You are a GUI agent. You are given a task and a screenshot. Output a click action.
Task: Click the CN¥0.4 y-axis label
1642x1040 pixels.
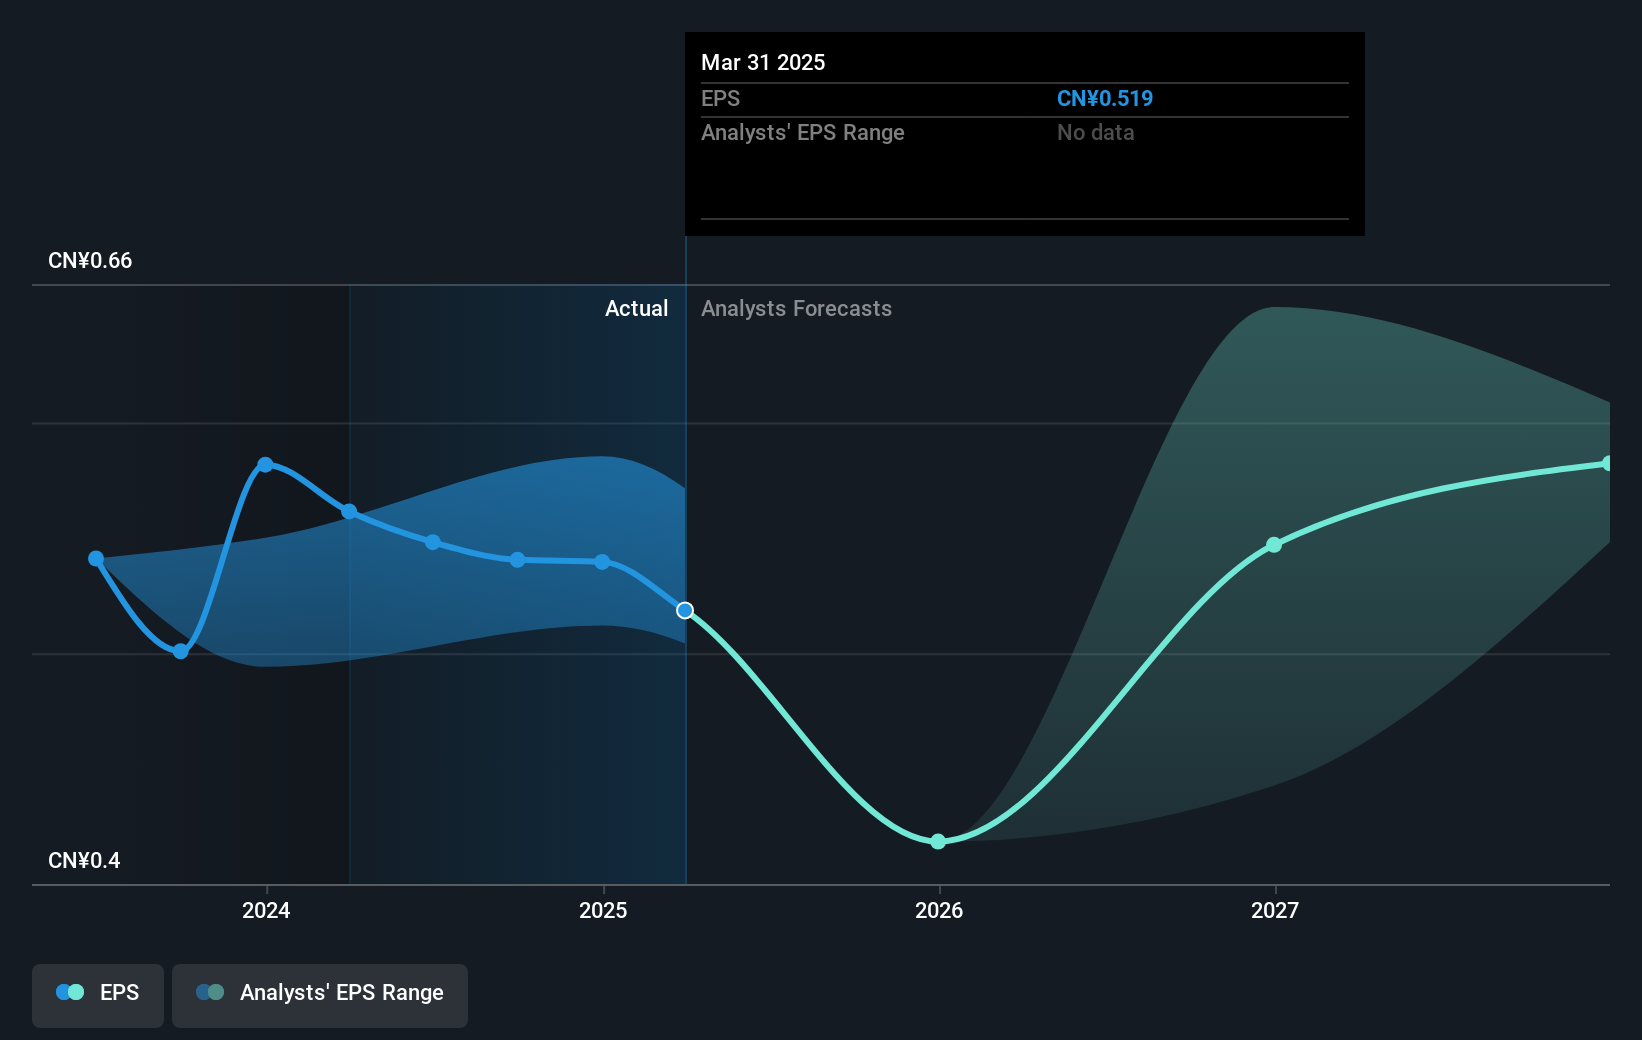point(84,860)
